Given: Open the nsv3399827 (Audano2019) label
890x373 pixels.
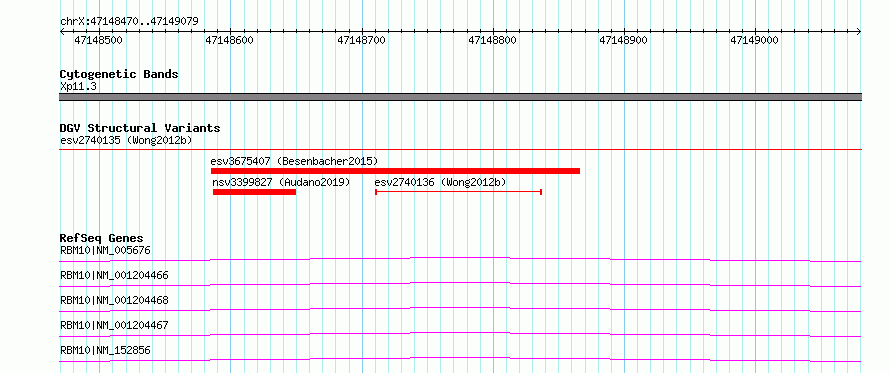Looking at the screenshot, I should pyautogui.click(x=282, y=182).
